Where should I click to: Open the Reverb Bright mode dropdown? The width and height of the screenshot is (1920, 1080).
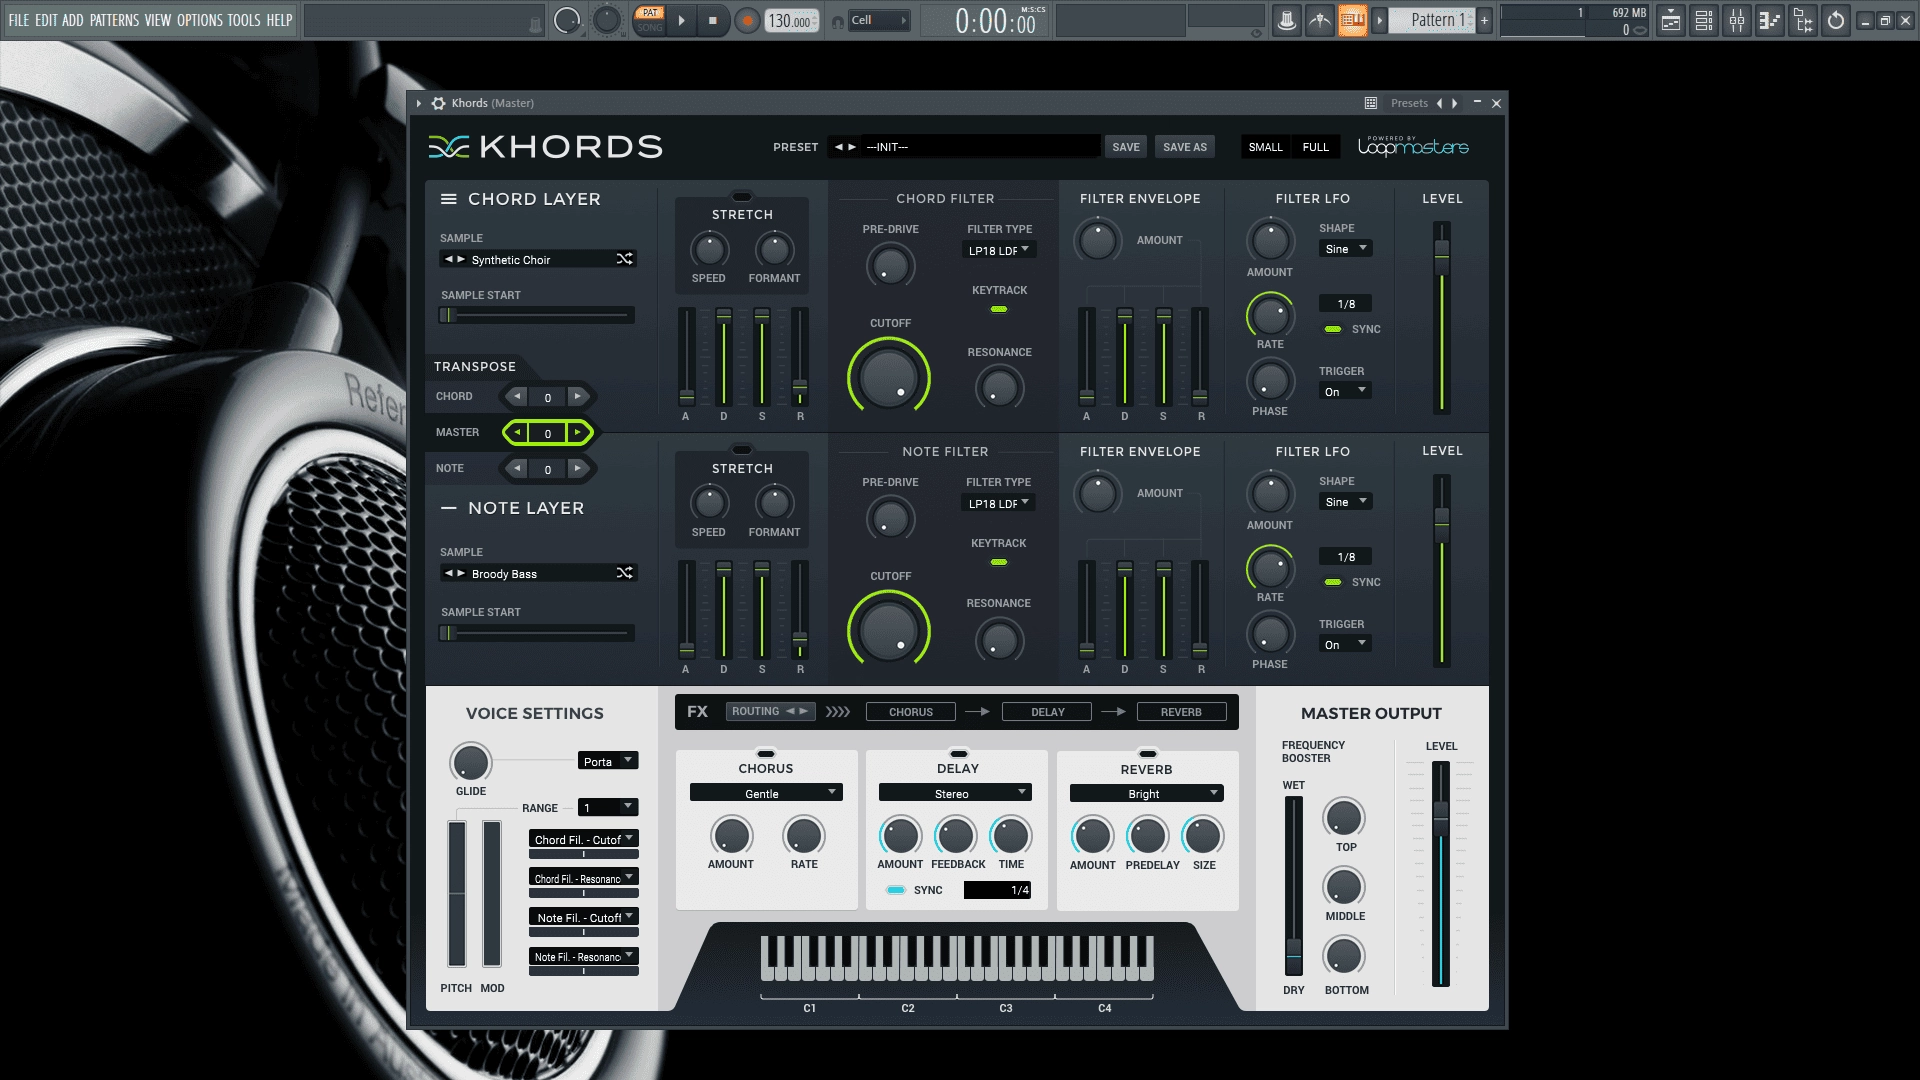click(1147, 793)
